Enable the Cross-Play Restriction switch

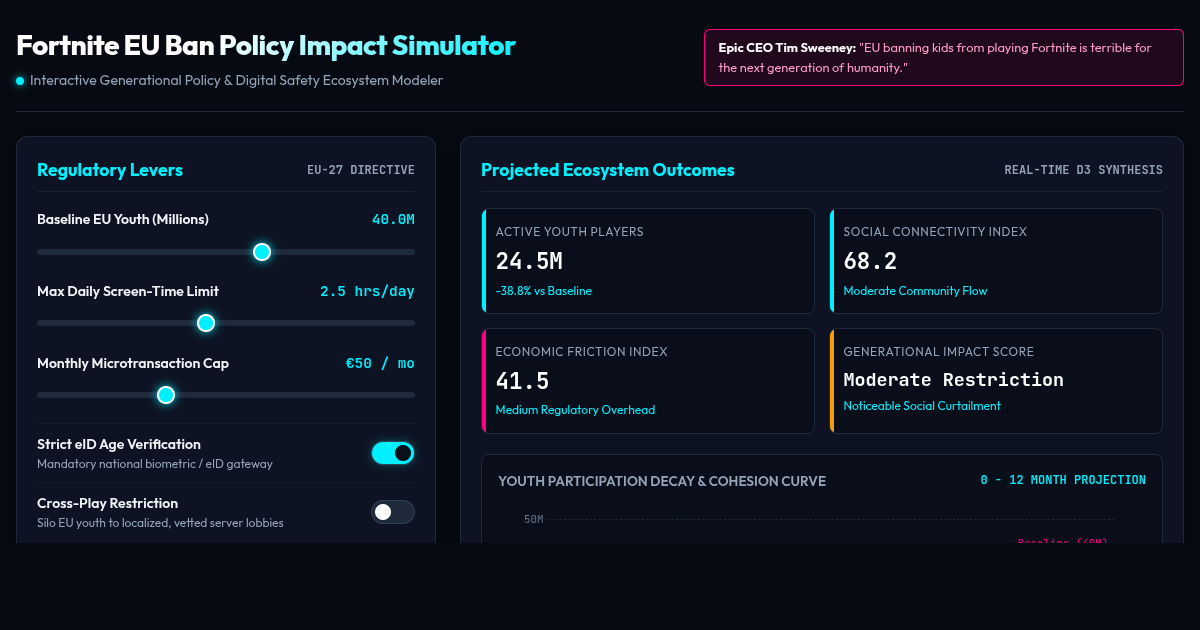coord(393,512)
